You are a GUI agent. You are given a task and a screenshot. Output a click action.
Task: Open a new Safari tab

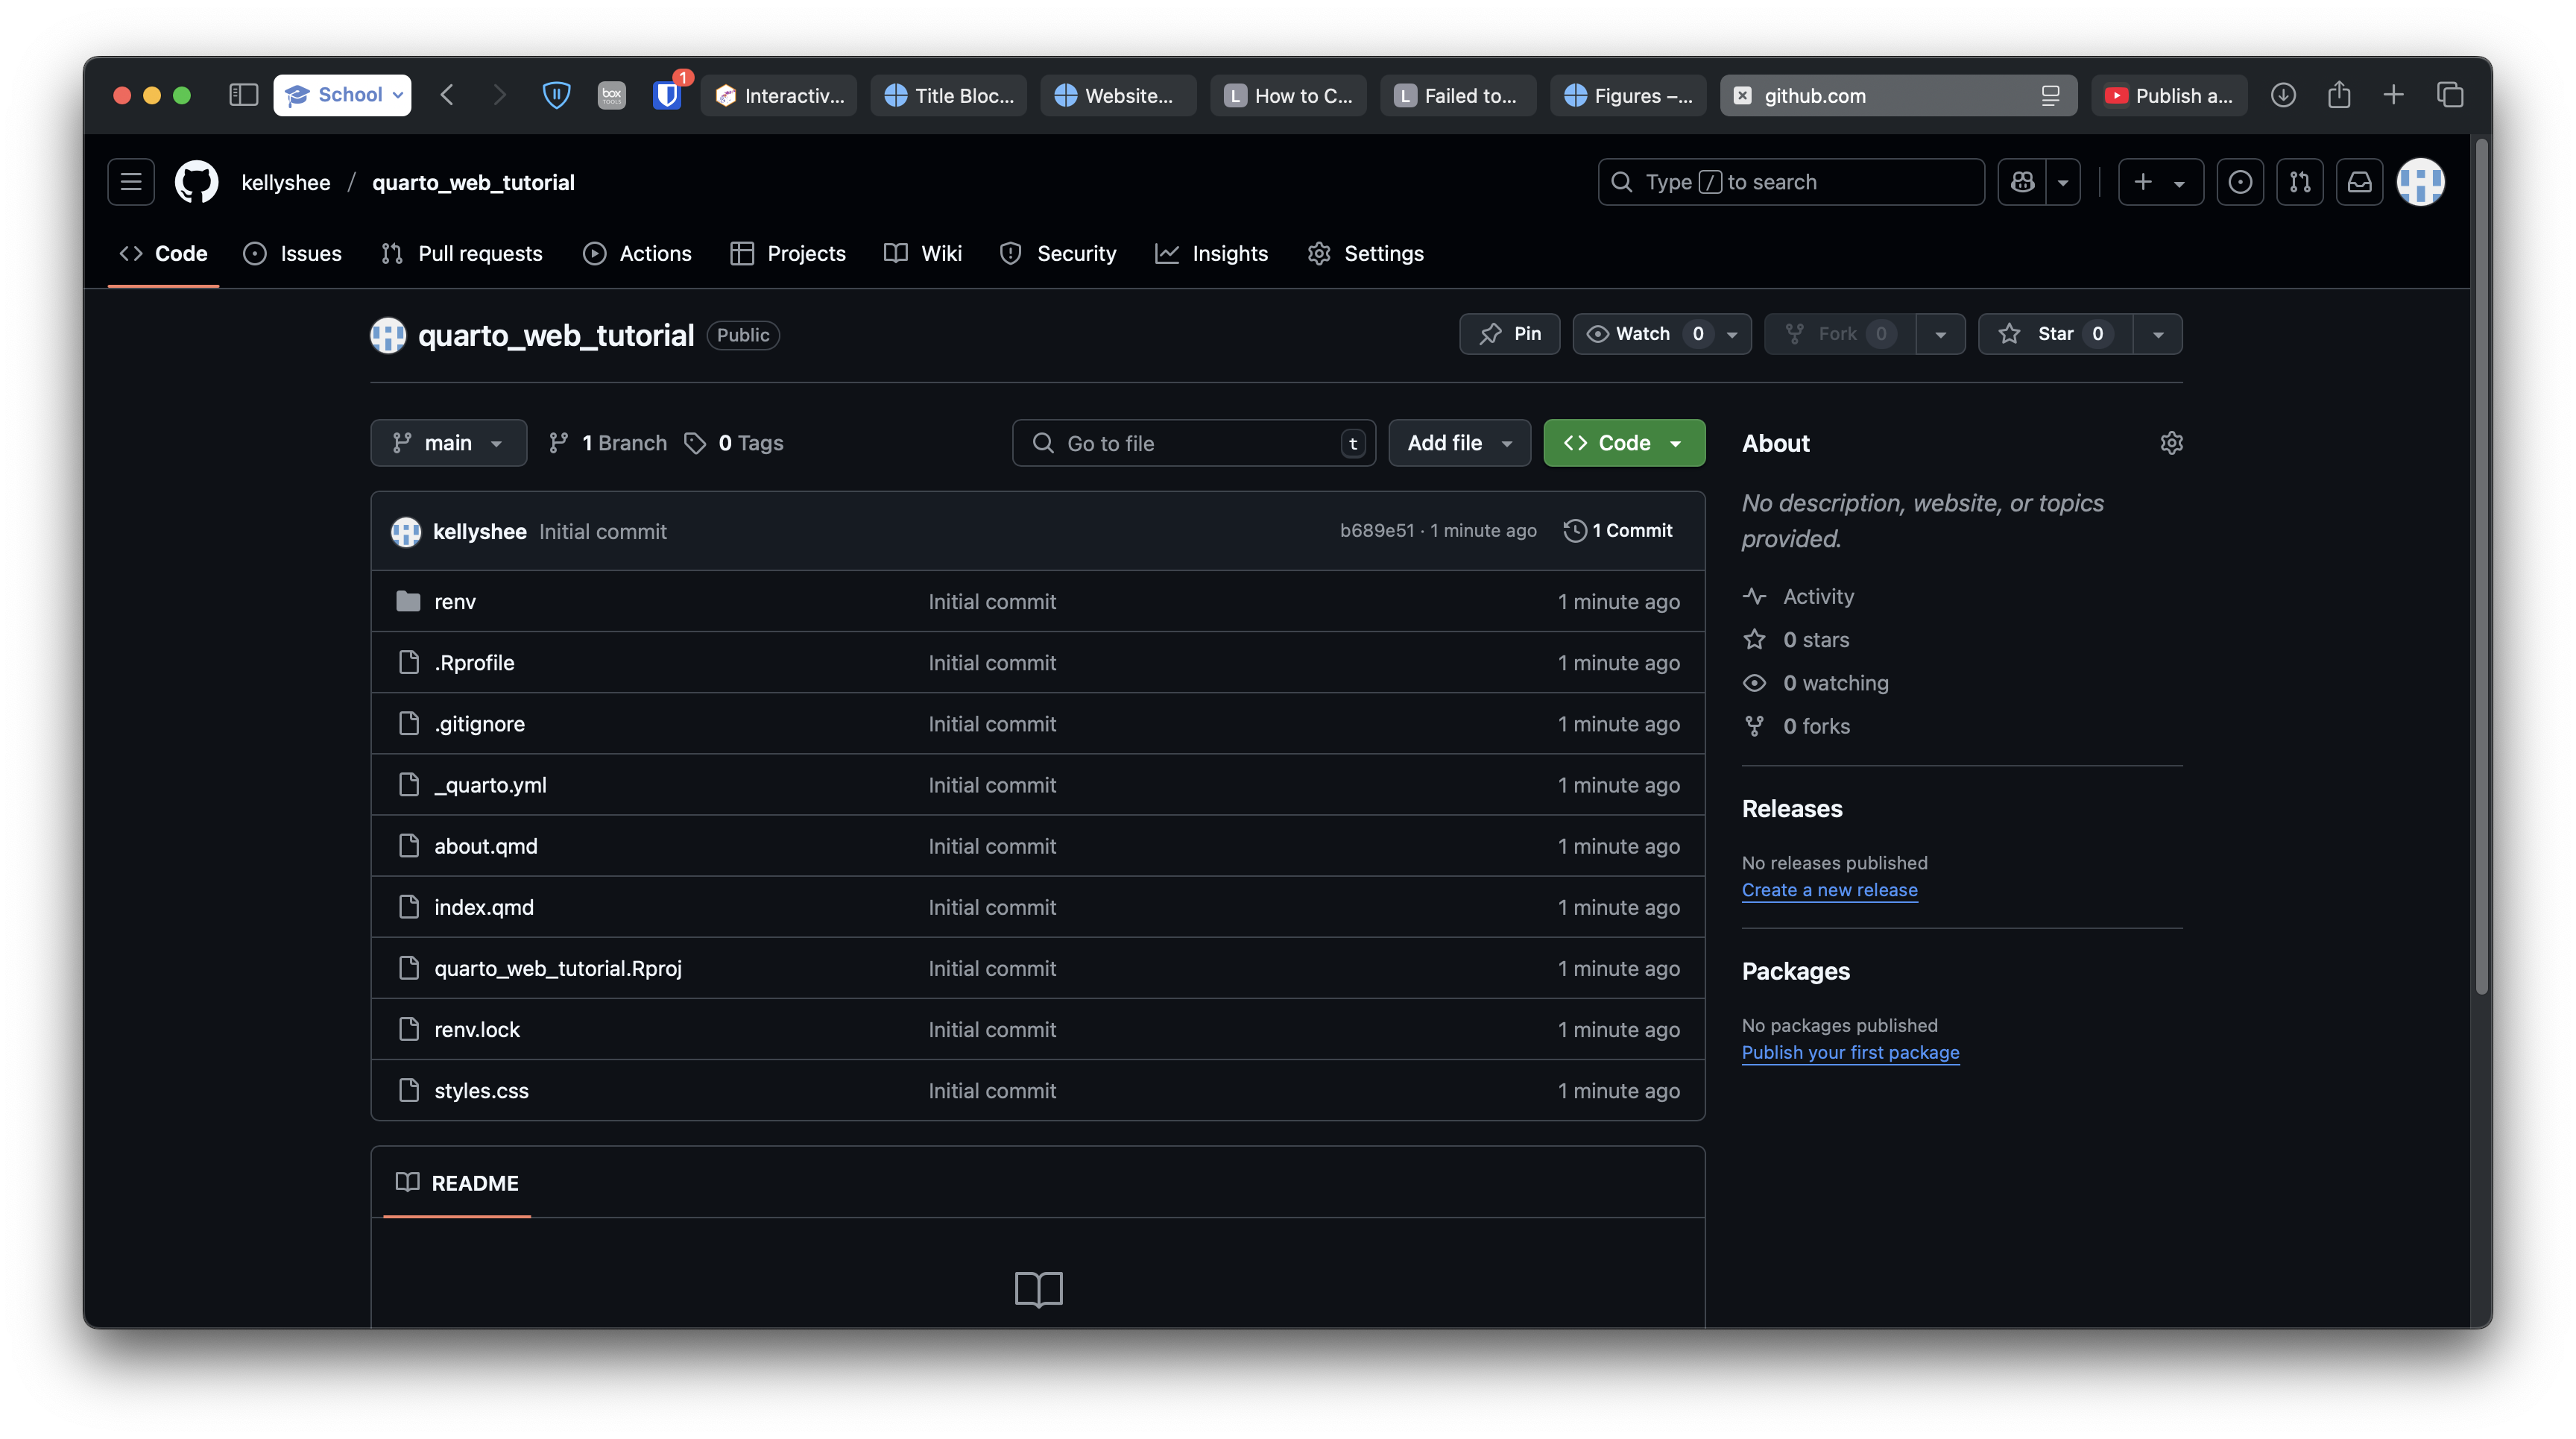point(2394,95)
